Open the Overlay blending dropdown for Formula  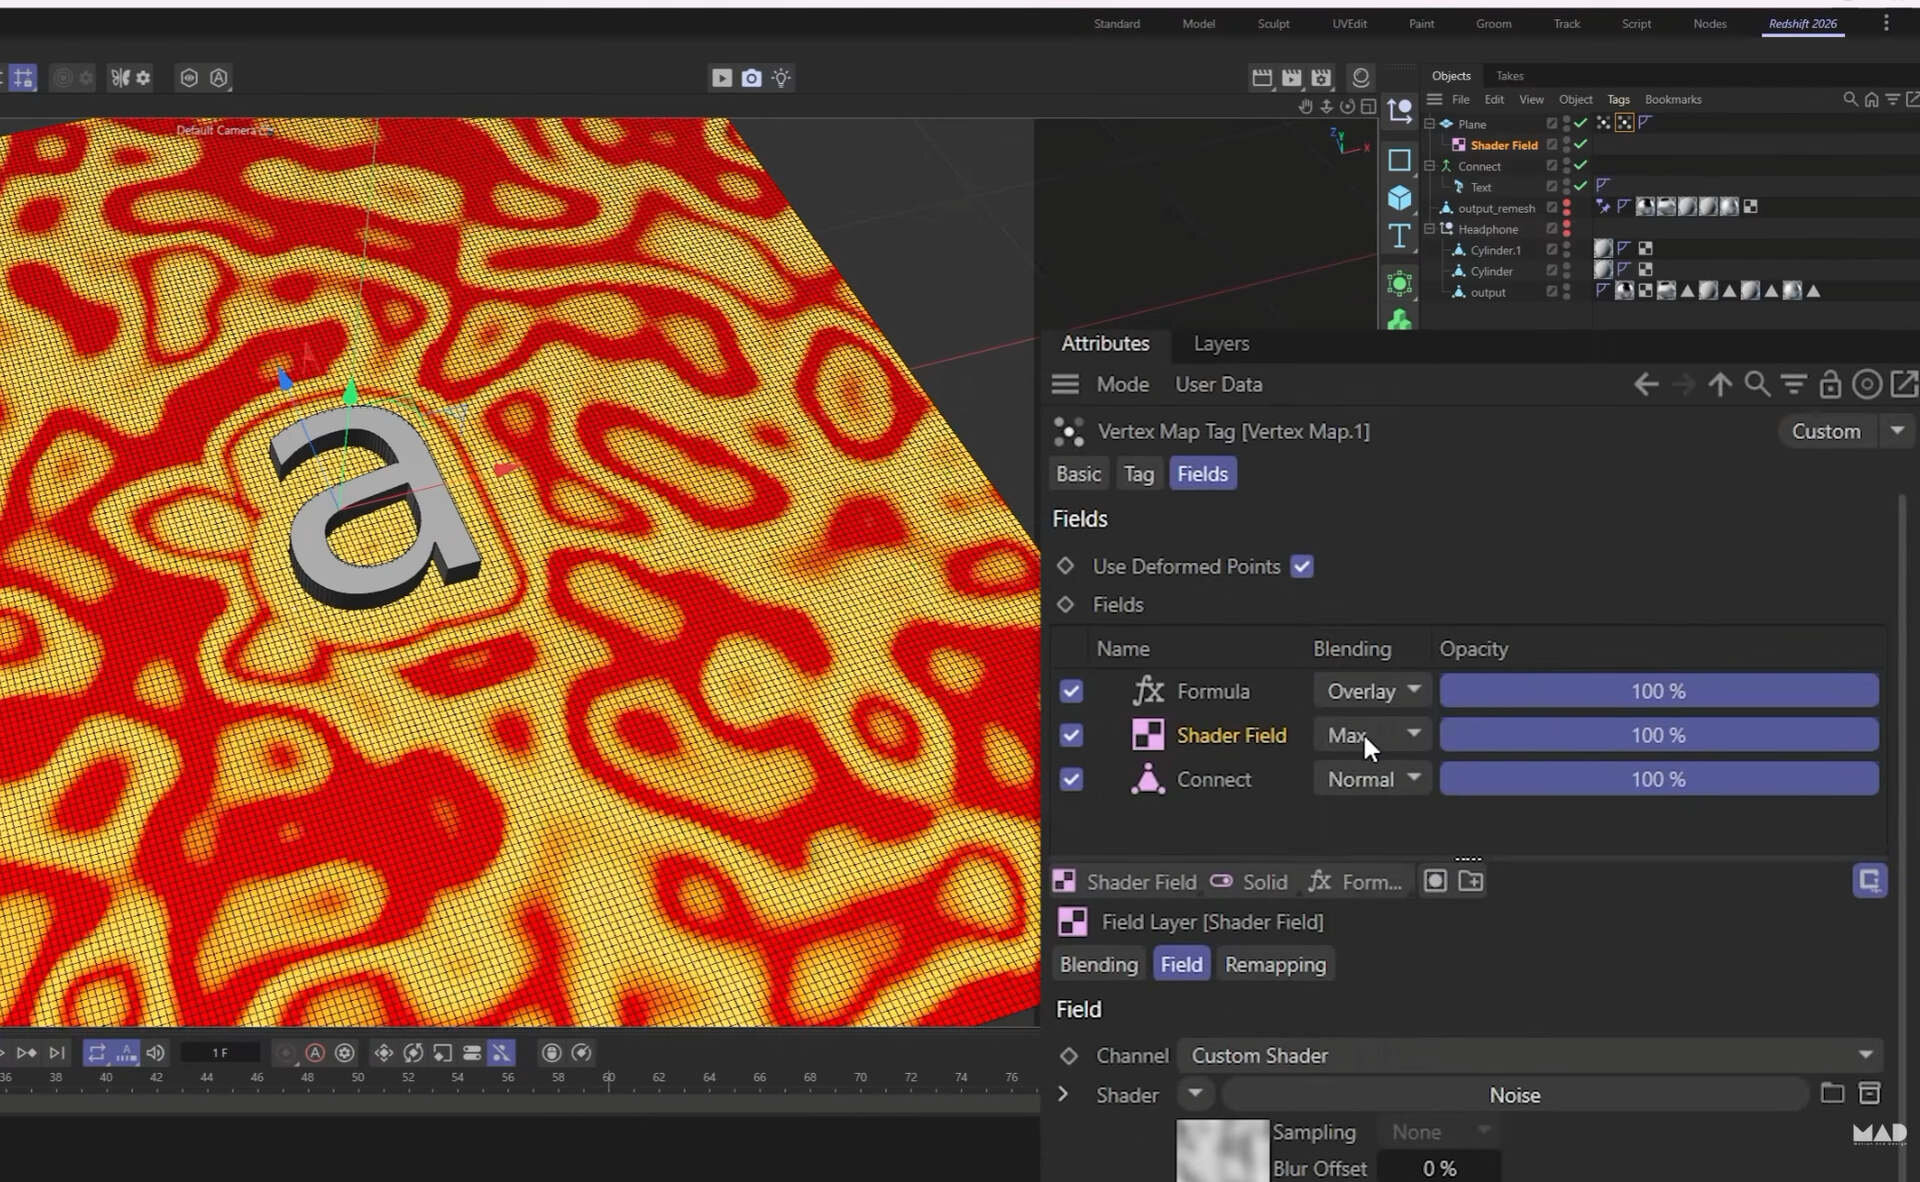(x=1372, y=691)
